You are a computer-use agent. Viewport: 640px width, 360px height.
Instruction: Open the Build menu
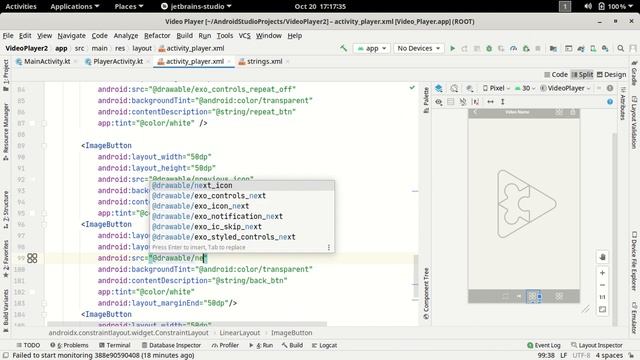184,36
